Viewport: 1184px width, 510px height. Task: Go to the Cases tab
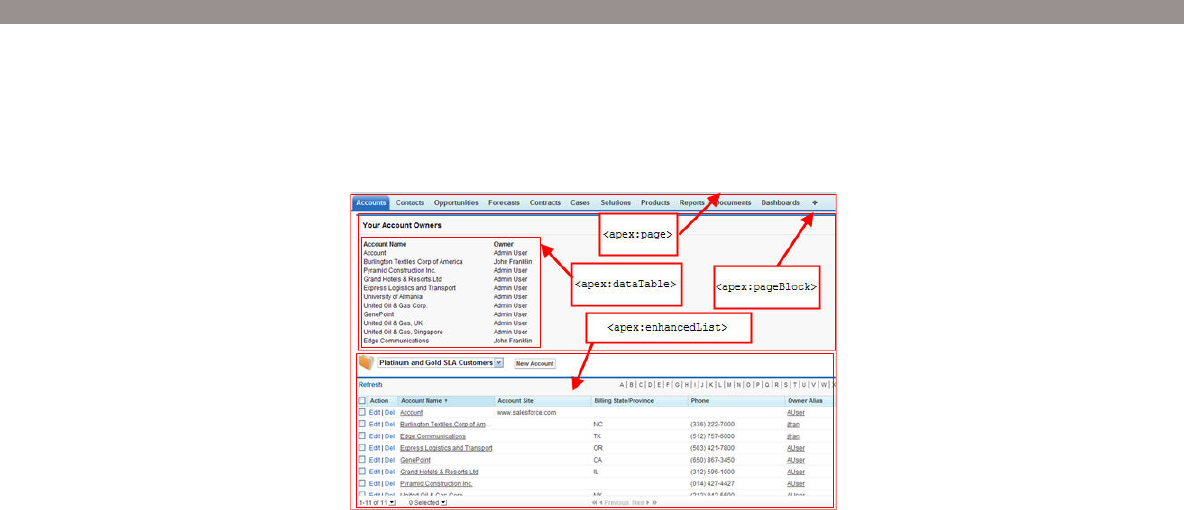point(580,202)
